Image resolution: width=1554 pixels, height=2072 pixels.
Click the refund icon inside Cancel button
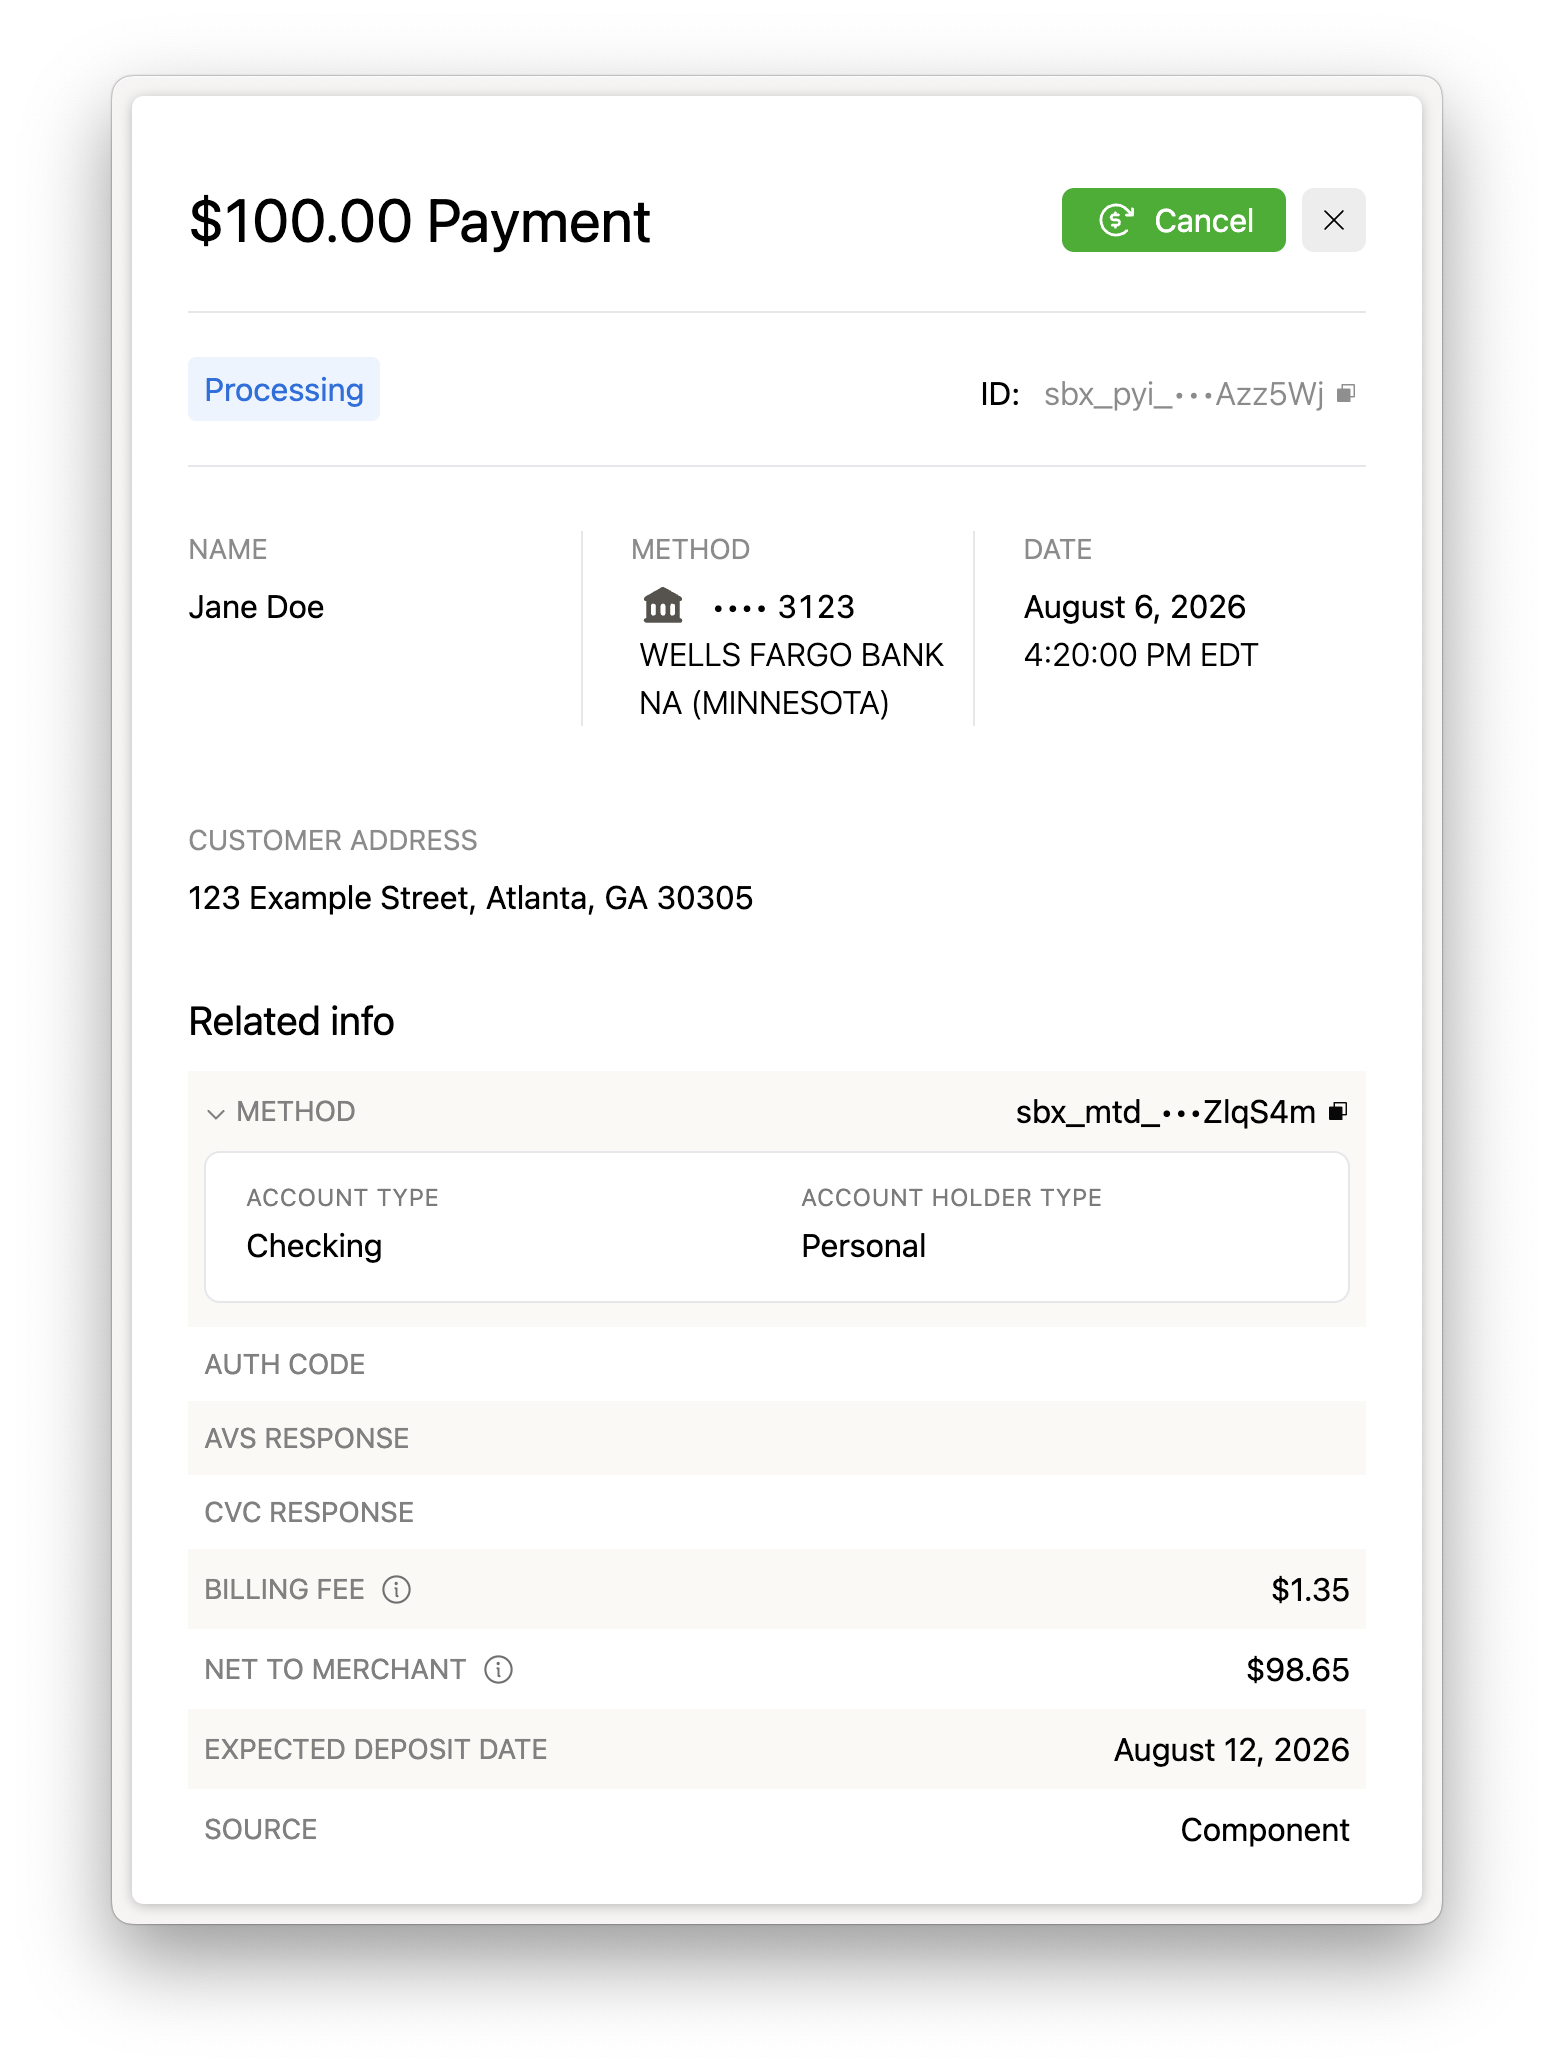(x=1116, y=220)
